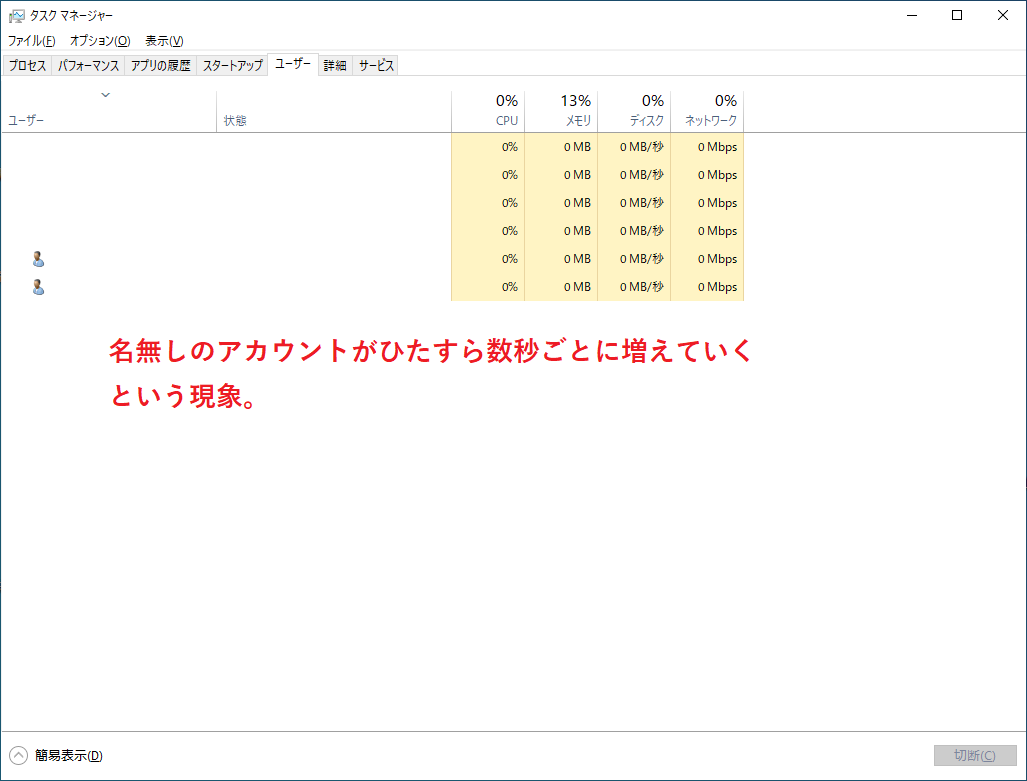
Task: Switch to the 詳細 tab
Action: click(x=334, y=66)
